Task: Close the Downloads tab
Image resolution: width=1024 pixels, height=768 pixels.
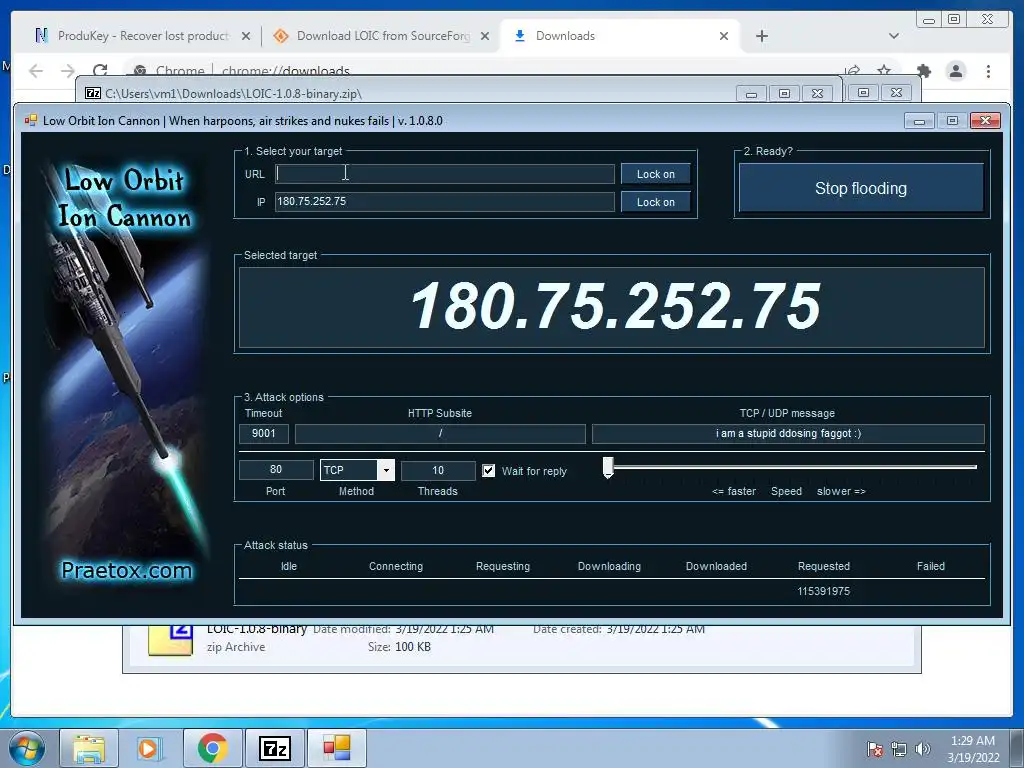Action: 724,36
